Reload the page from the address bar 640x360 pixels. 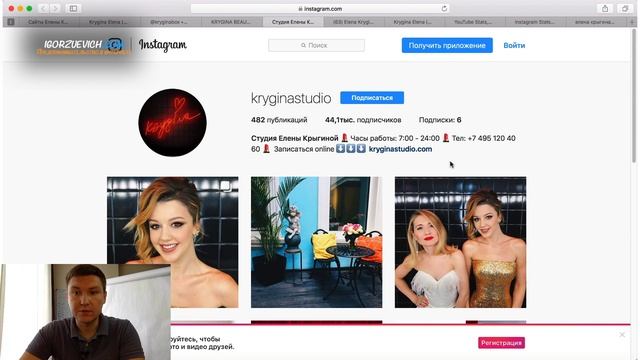click(x=444, y=8)
